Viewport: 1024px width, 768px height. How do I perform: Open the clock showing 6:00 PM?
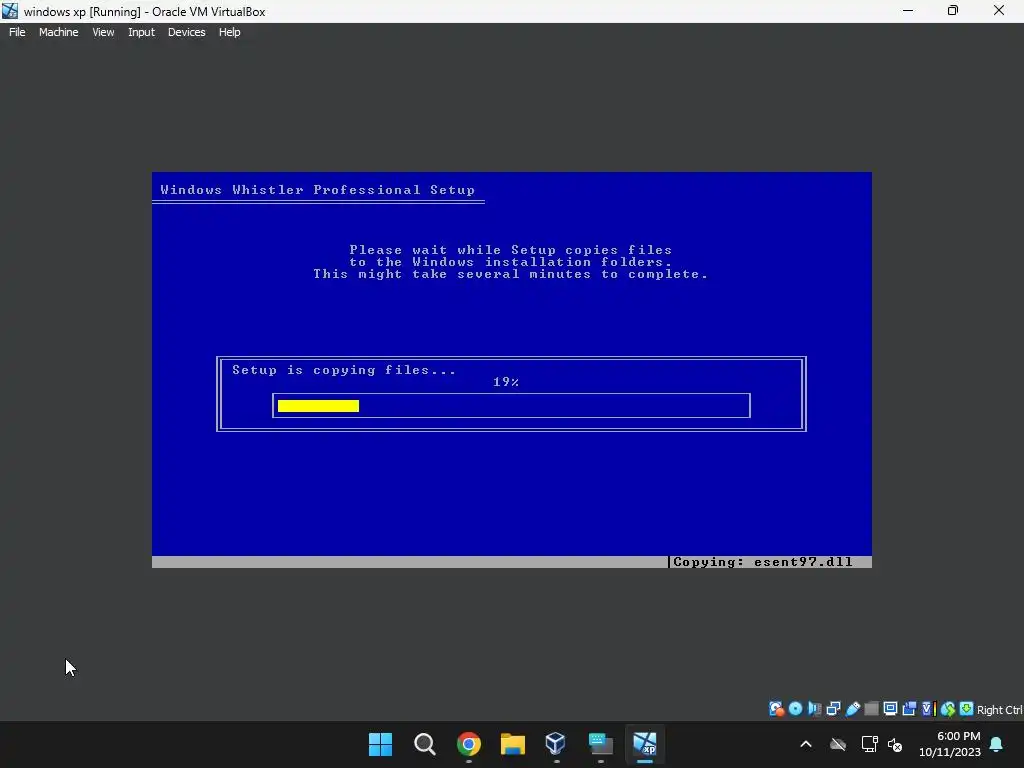point(950,744)
